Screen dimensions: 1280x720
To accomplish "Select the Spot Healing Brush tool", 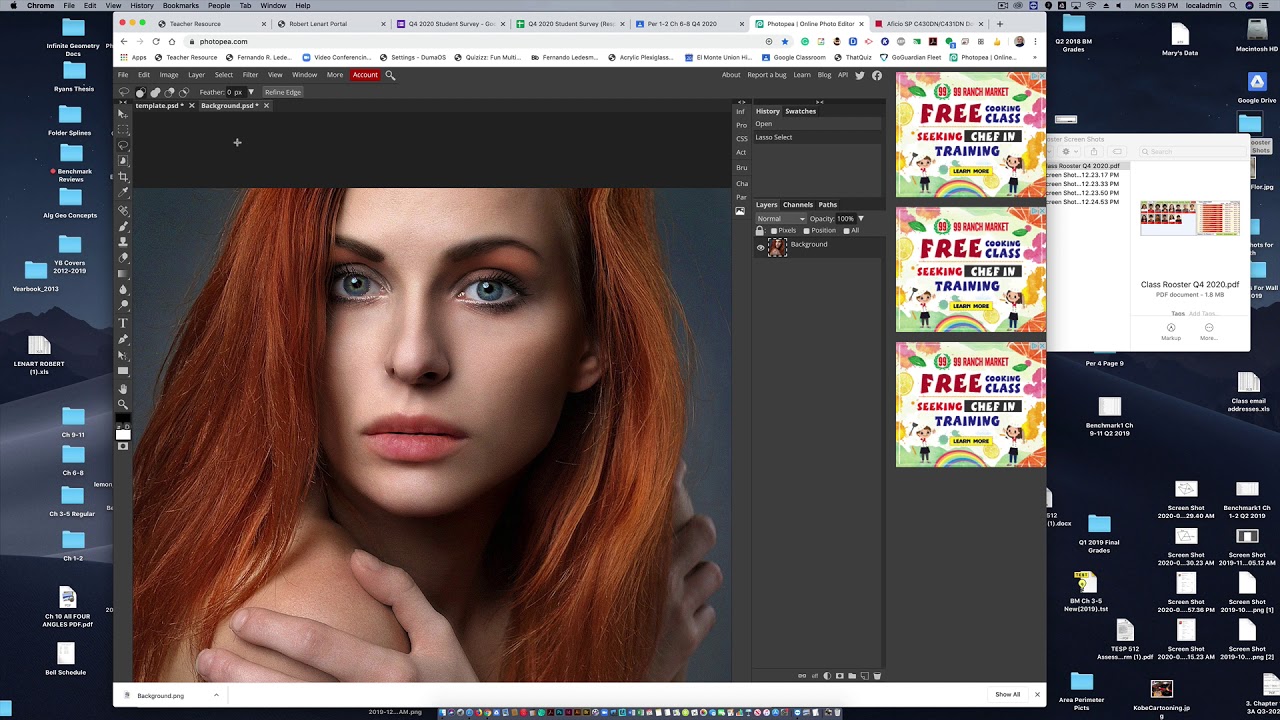I will tap(123, 210).
